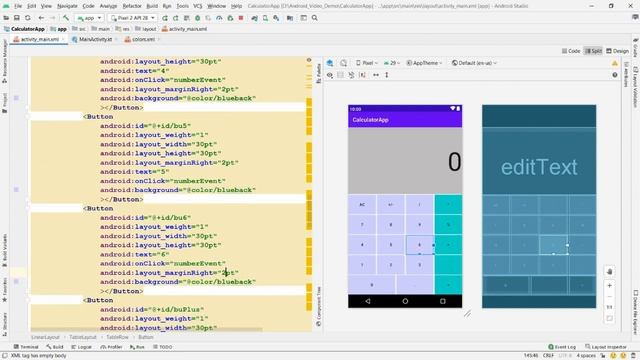640x360 pixels.
Task: Click the Zoom In plus icon
Action: (609, 286)
